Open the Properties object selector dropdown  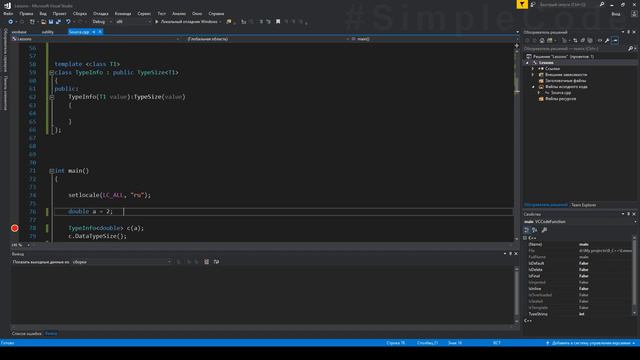(x=580, y=222)
